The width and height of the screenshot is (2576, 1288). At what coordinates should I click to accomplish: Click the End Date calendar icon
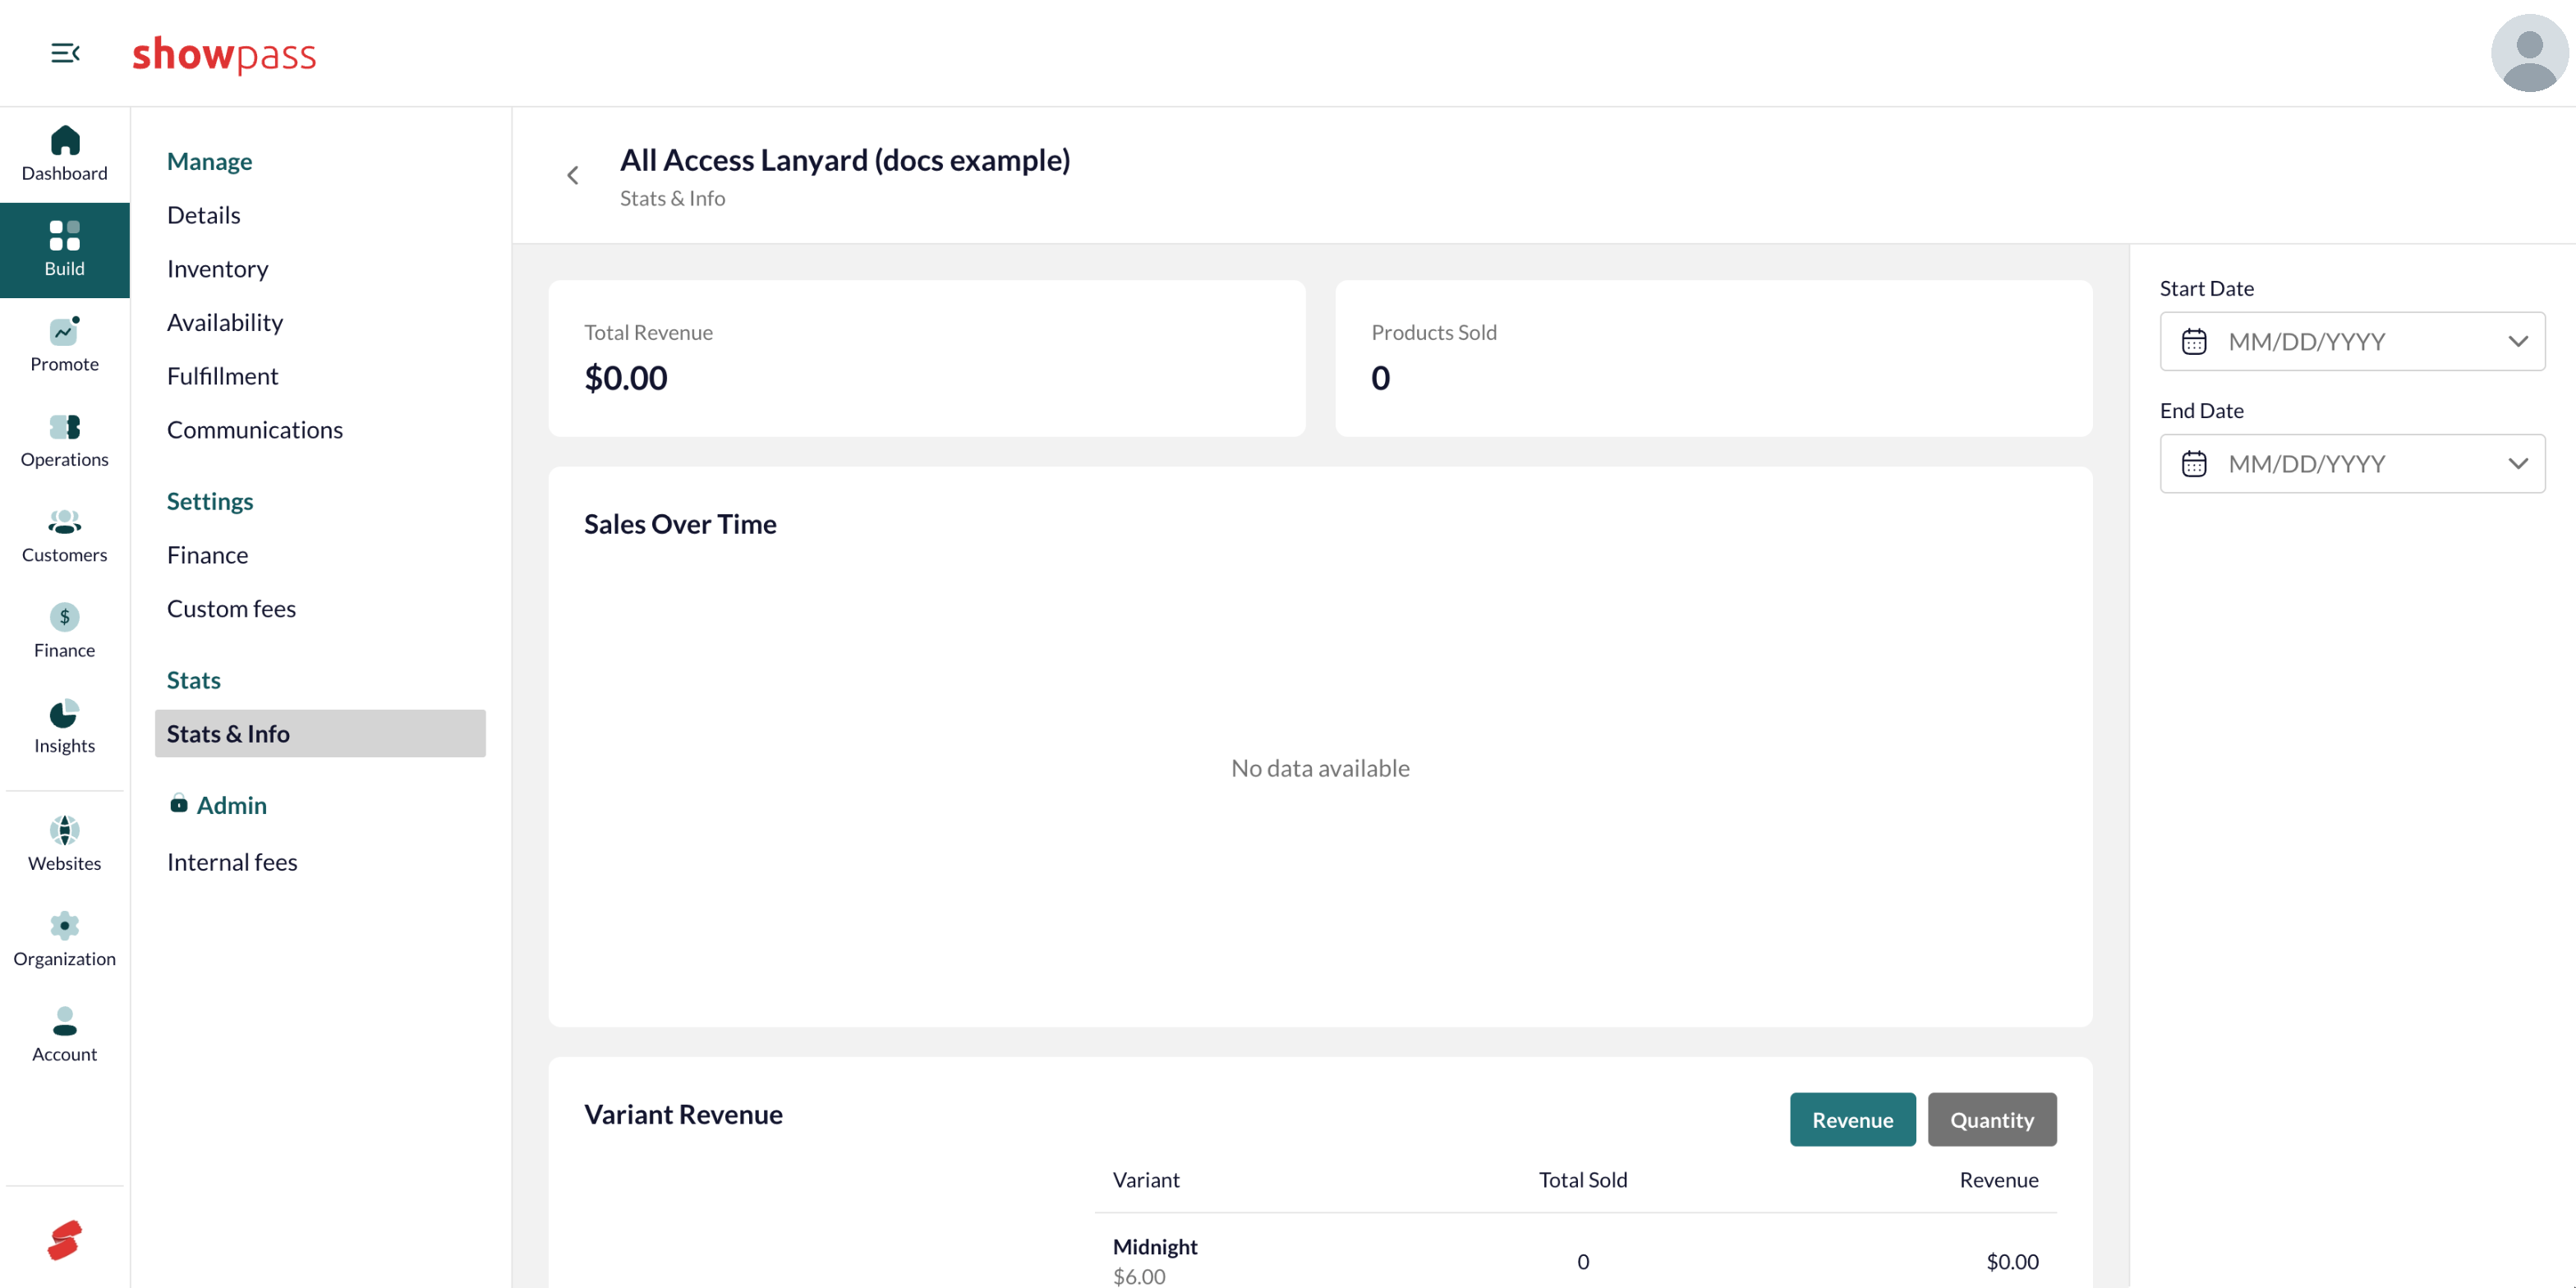(2194, 464)
